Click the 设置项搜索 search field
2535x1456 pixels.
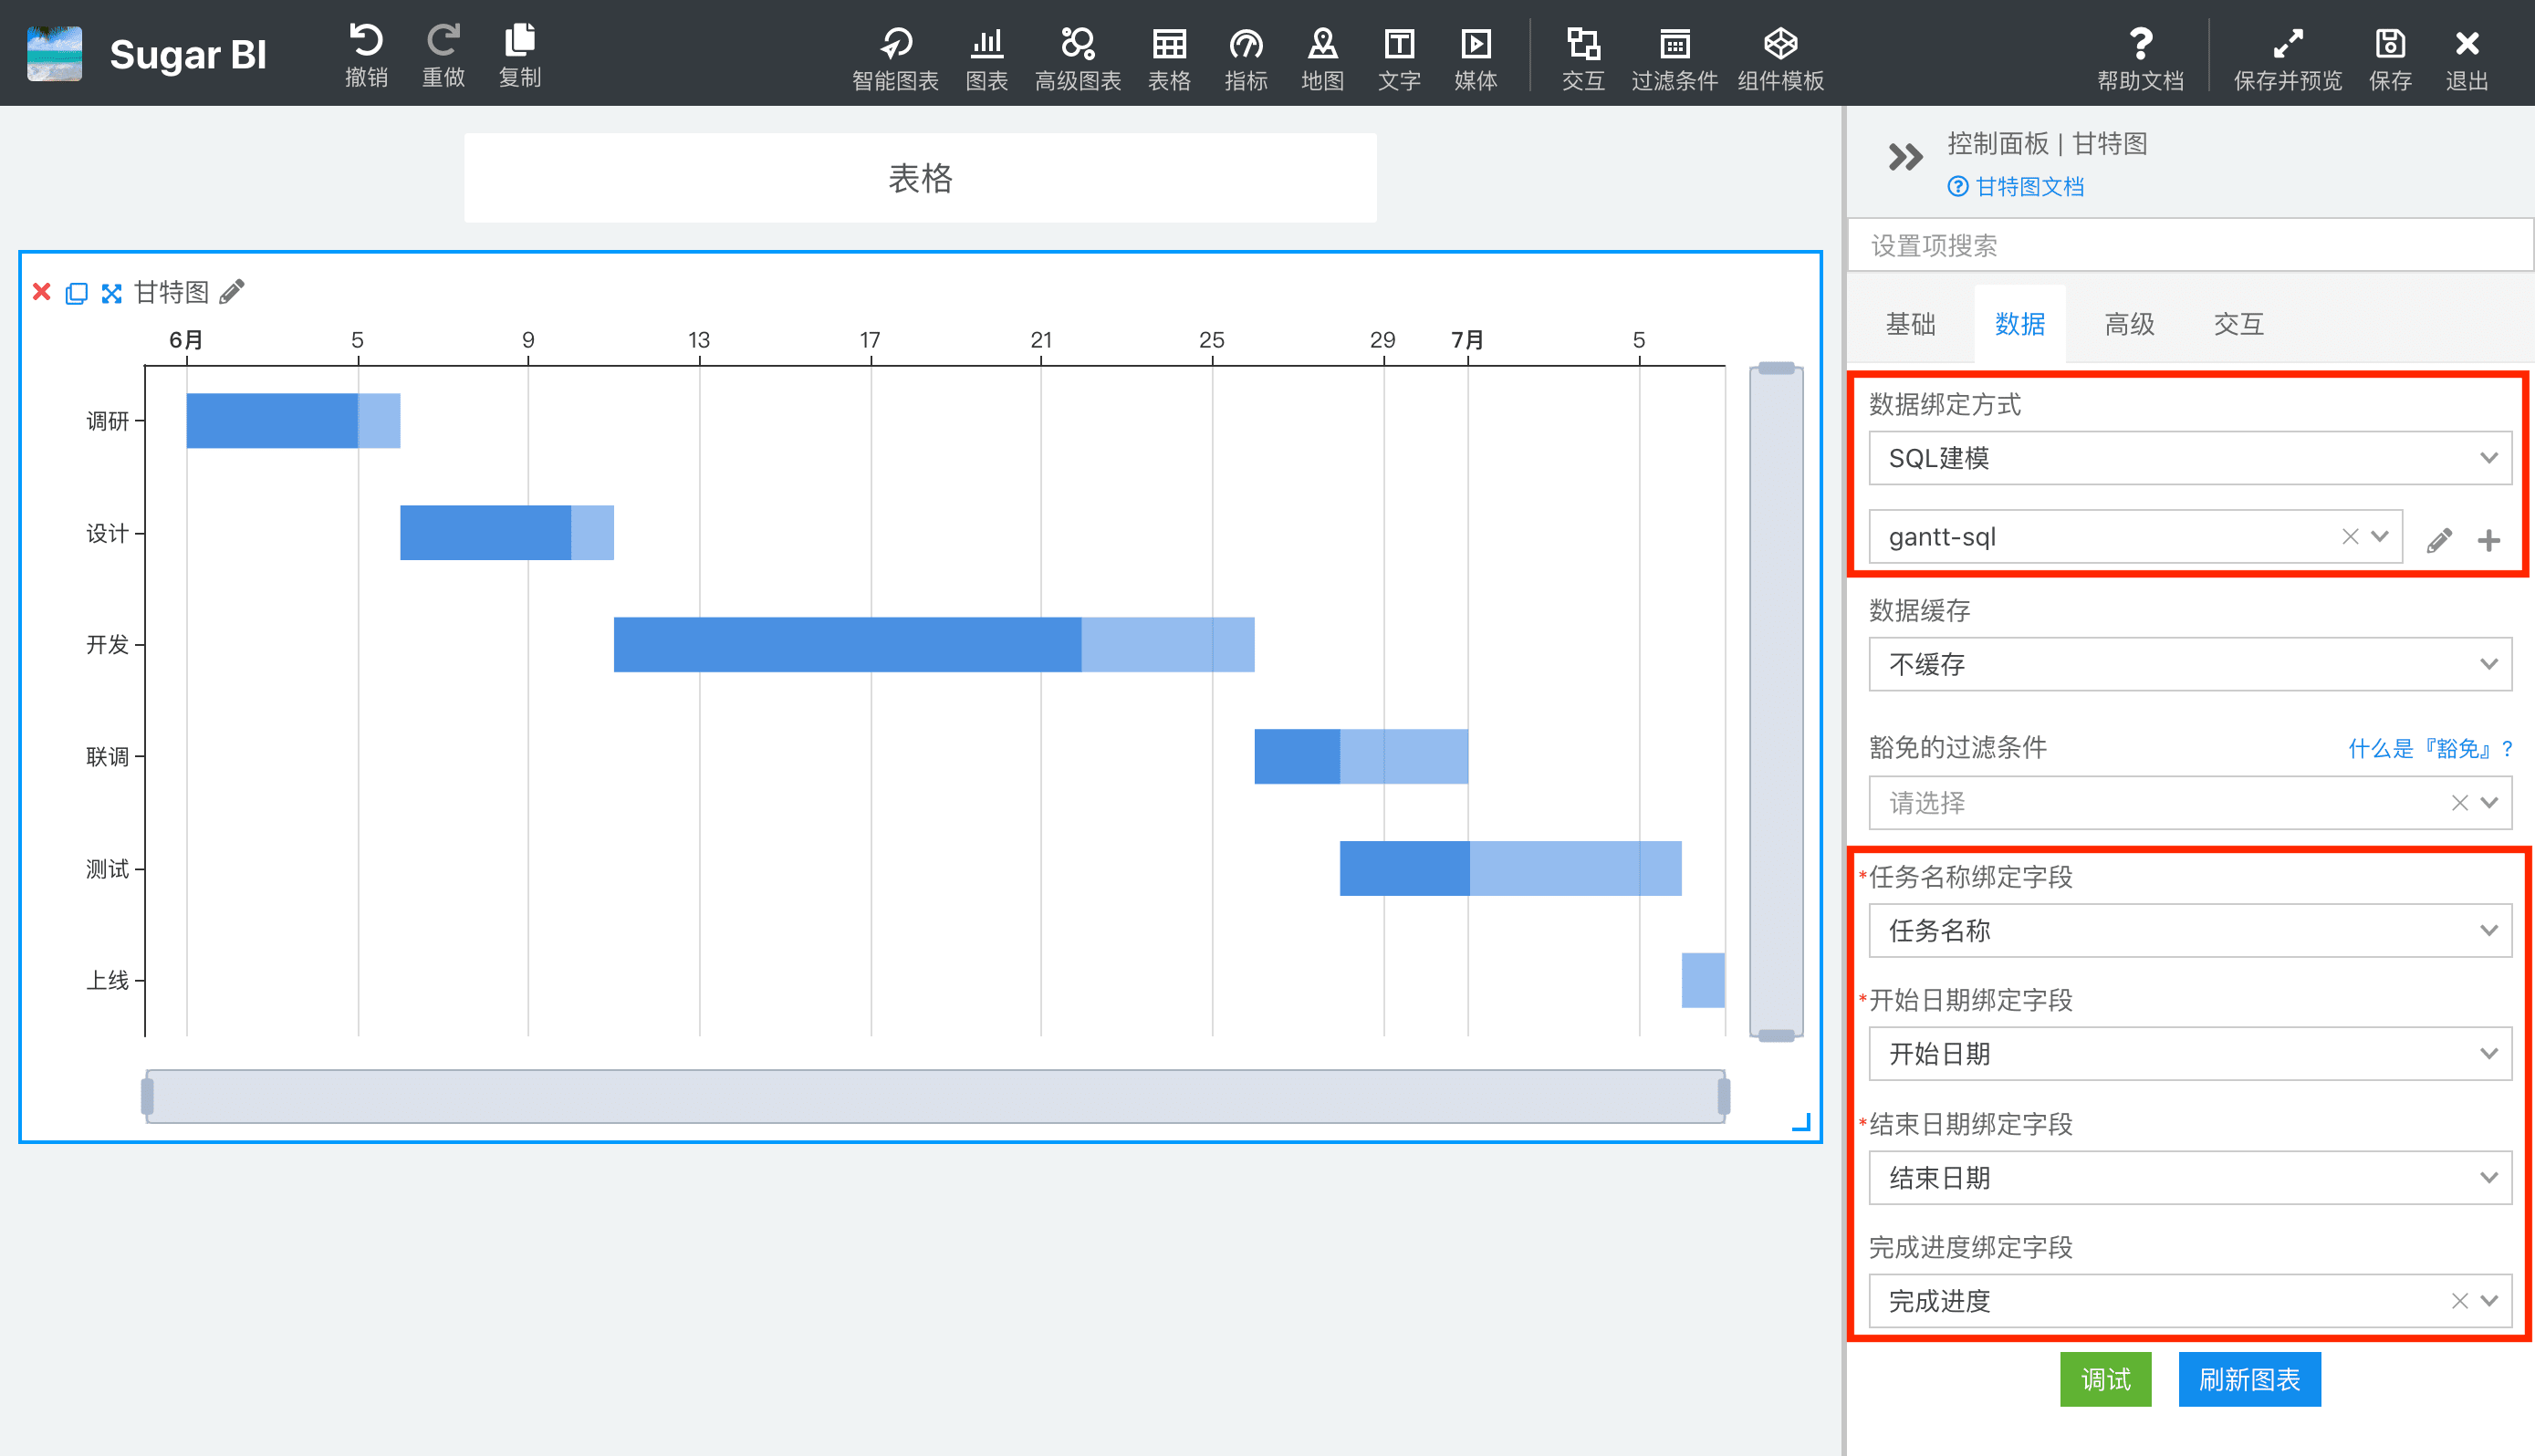(x=2190, y=245)
